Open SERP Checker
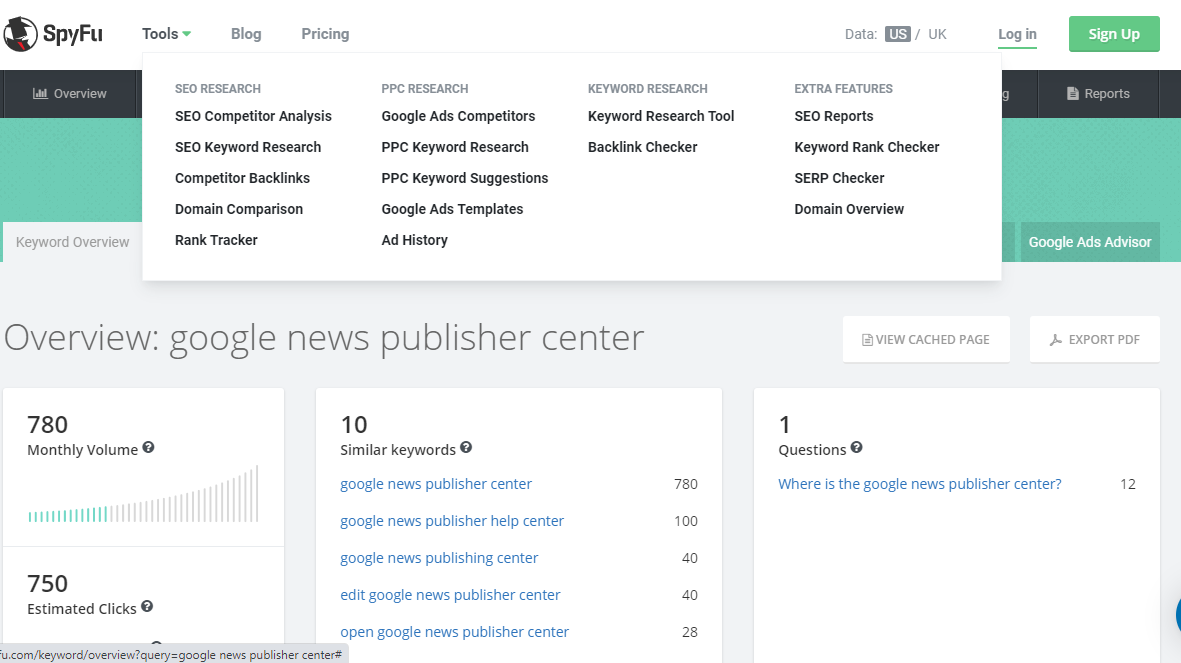This screenshot has height=663, width=1181. [x=839, y=178]
